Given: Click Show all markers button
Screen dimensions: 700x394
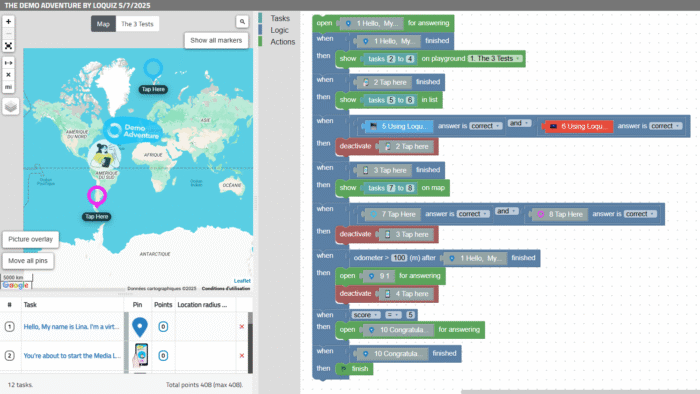Looking at the screenshot, I should click(x=216, y=40).
